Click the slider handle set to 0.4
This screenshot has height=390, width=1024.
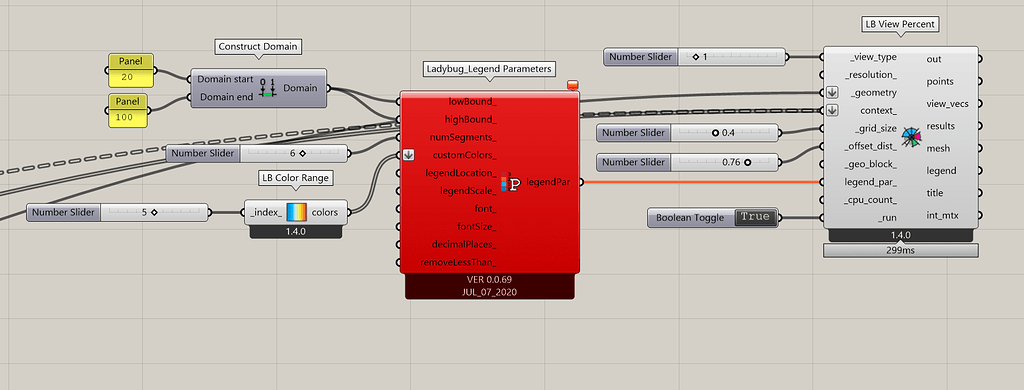[x=715, y=133]
